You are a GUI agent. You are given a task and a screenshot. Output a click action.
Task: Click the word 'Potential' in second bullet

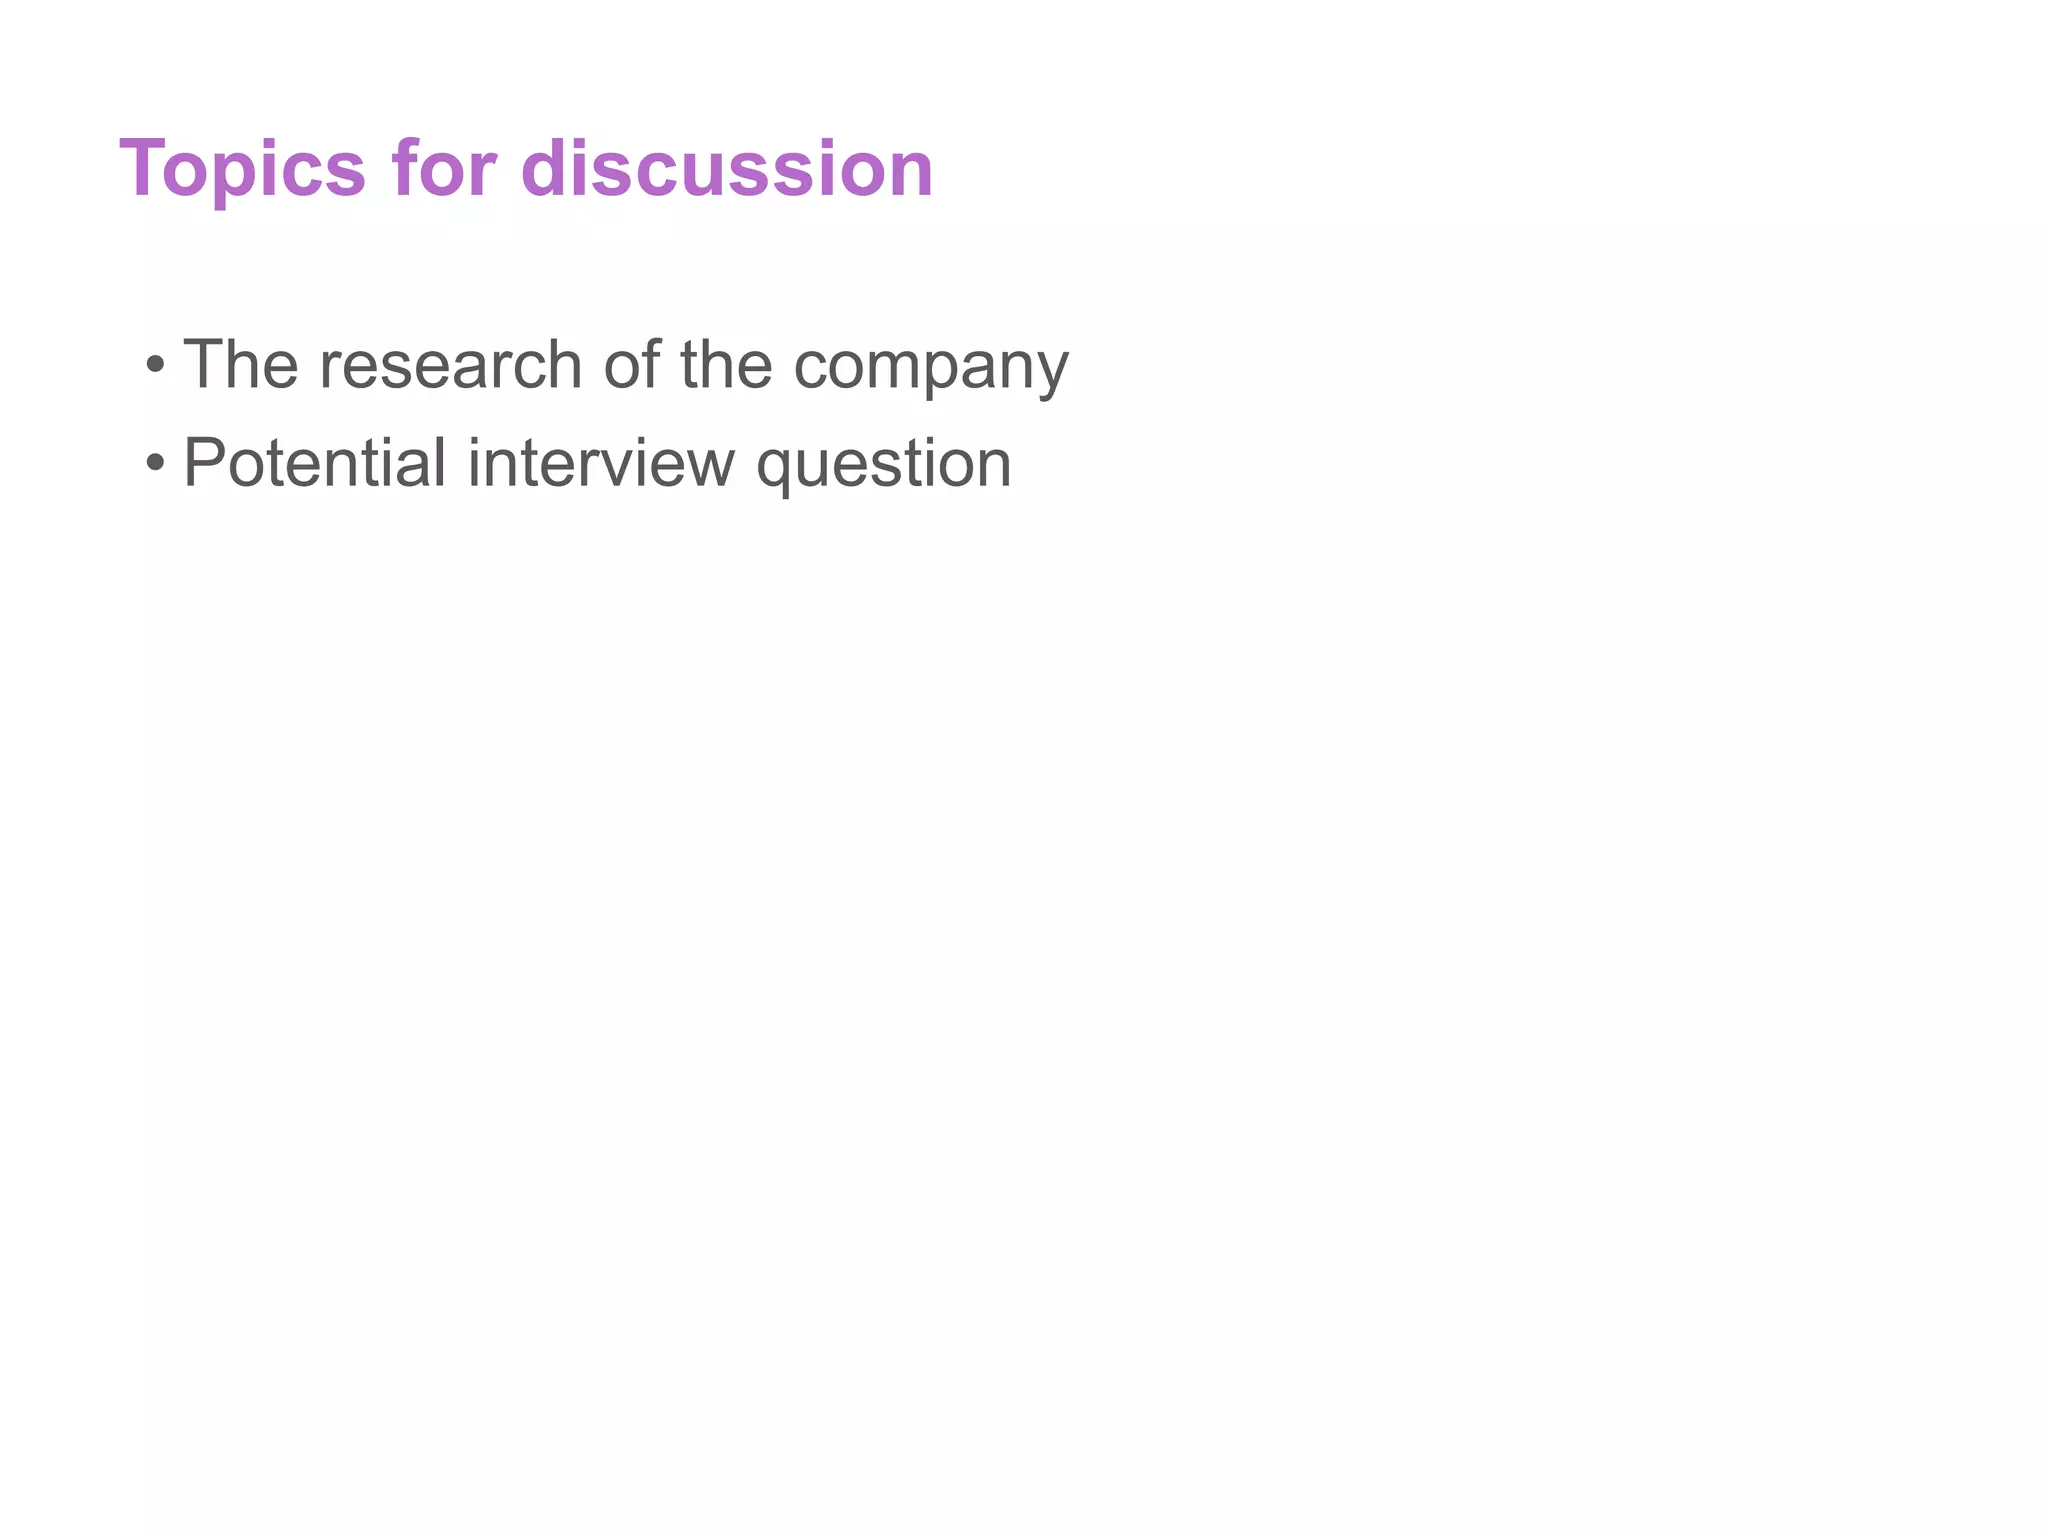pos(314,463)
